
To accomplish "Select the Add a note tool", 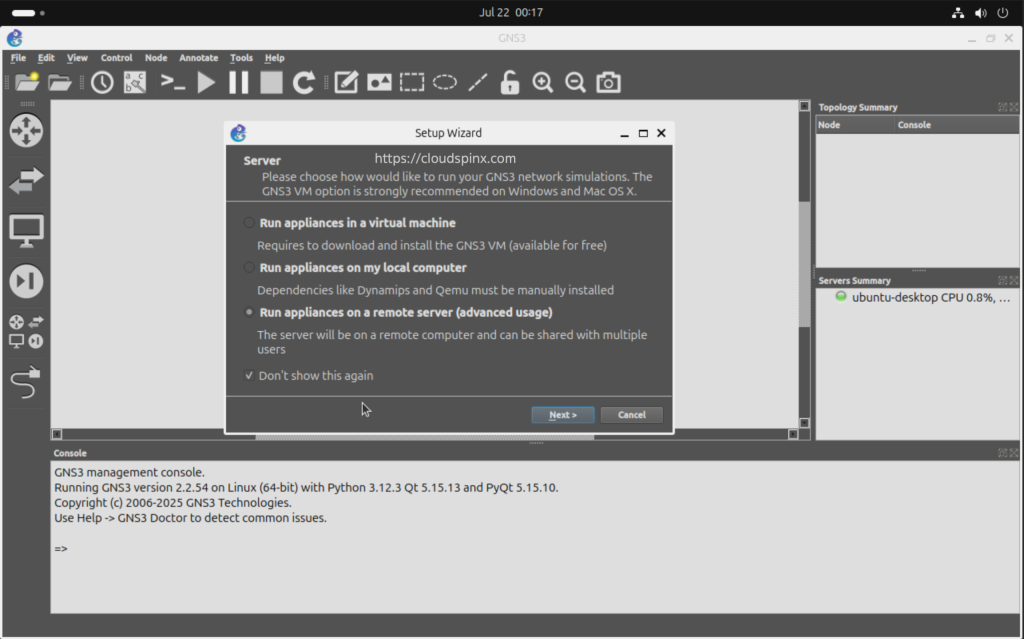I will [346, 82].
